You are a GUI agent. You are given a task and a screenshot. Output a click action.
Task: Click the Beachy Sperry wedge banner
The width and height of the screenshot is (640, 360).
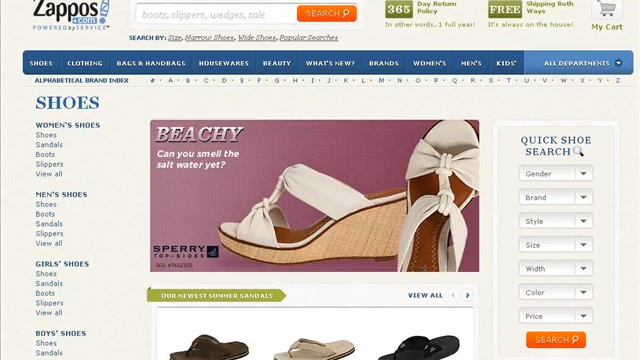click(315, 196)
